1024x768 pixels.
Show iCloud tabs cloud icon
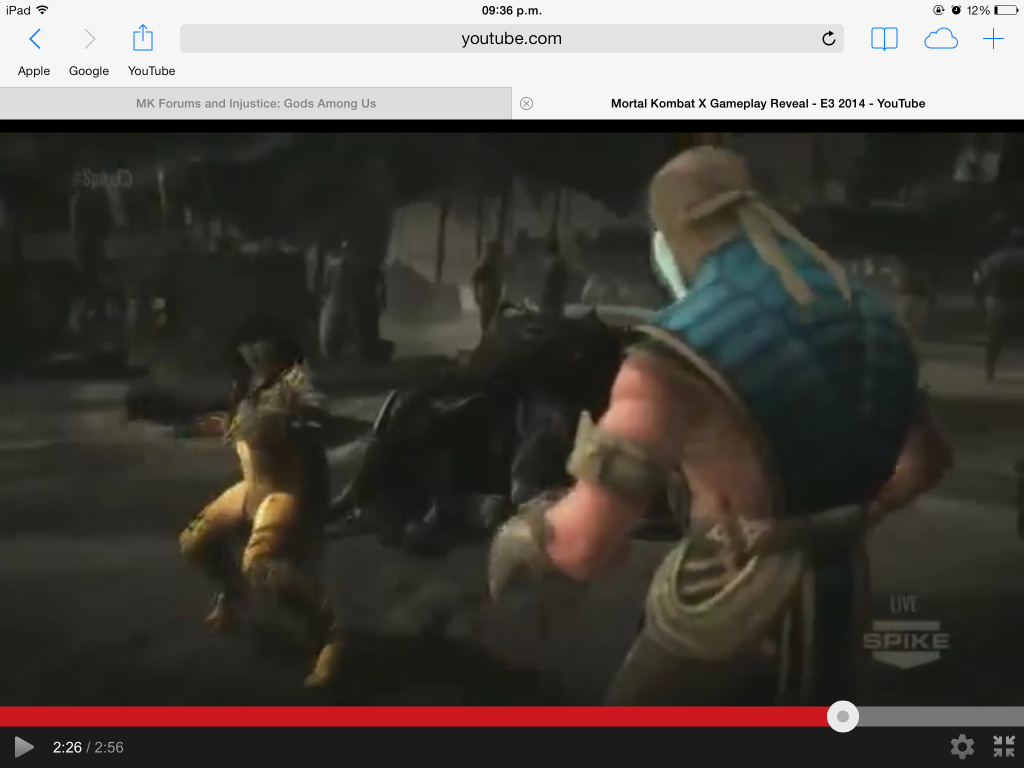coord(941,39)
